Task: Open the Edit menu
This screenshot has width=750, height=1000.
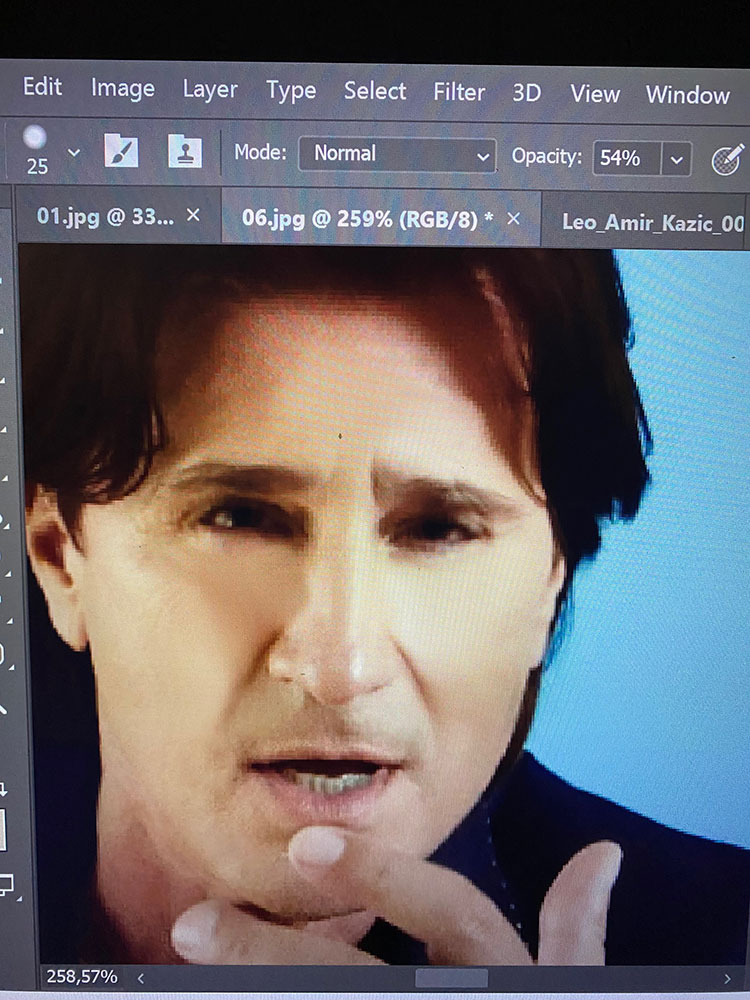Action: point(42,87)
